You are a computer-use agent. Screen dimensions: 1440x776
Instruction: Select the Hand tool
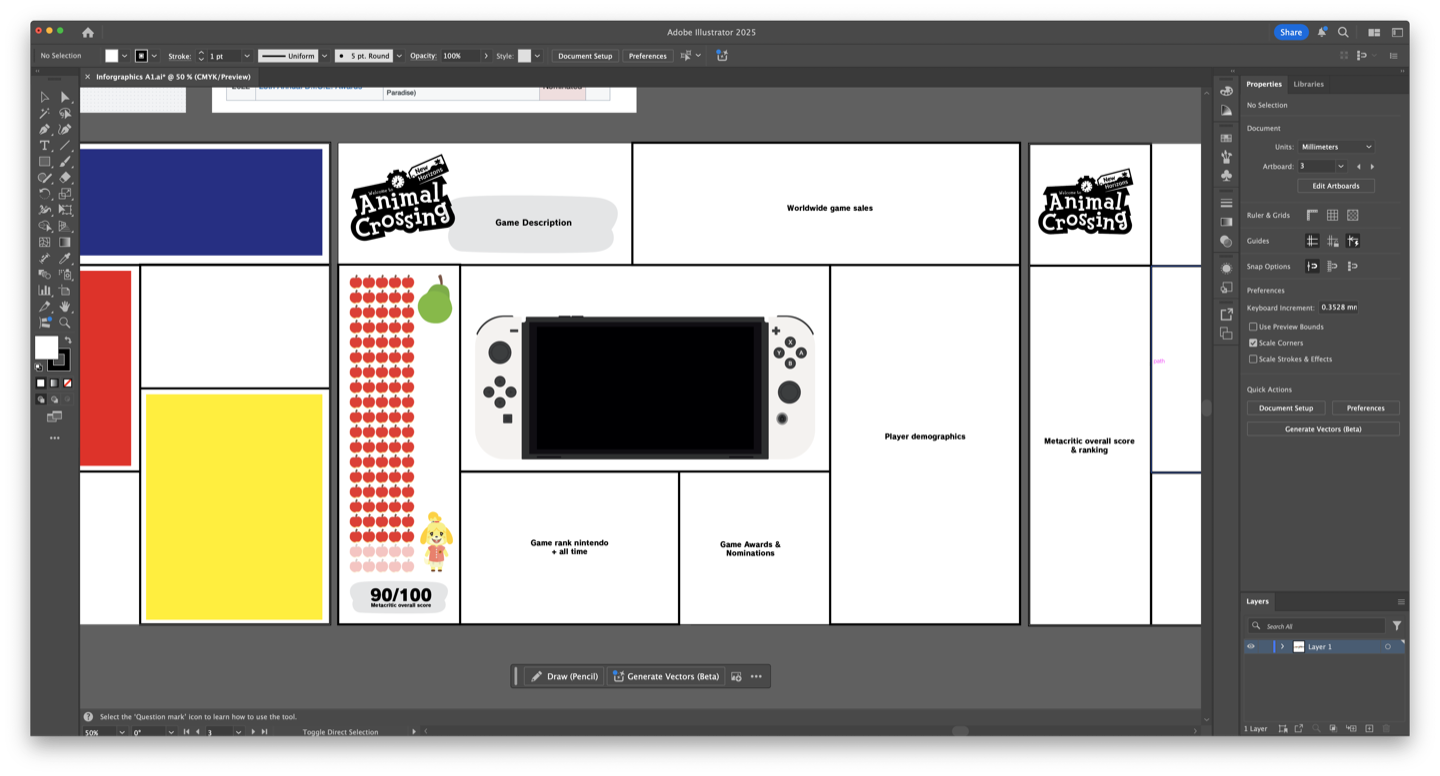(65, 306)
